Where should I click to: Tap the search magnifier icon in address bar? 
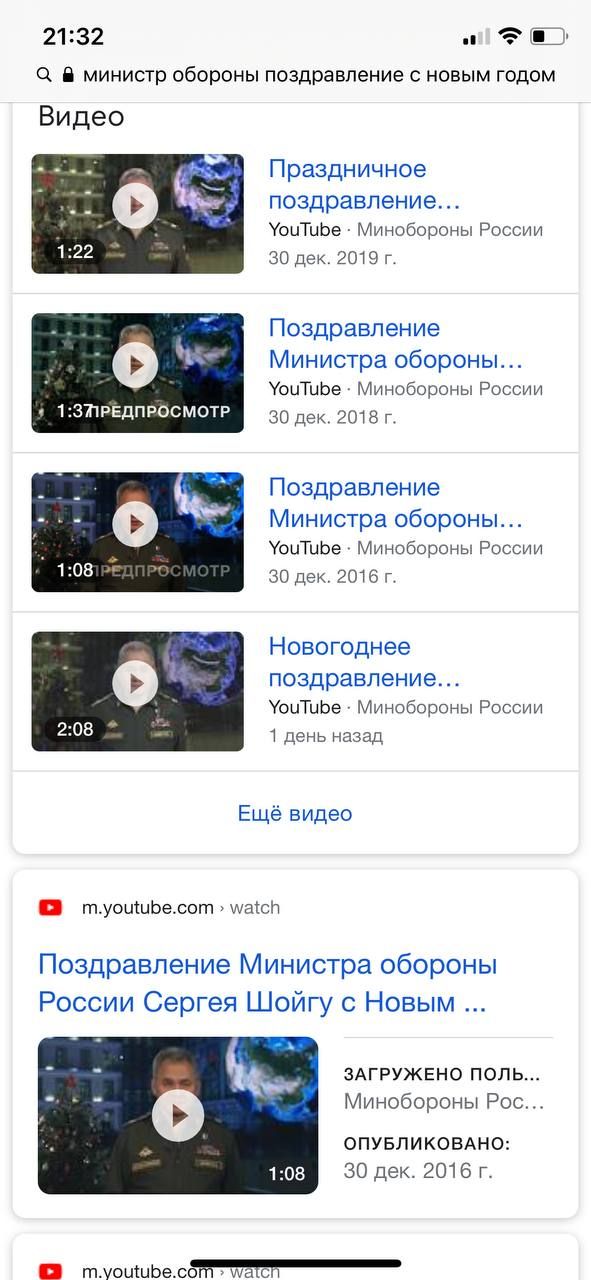click(44, 75)
